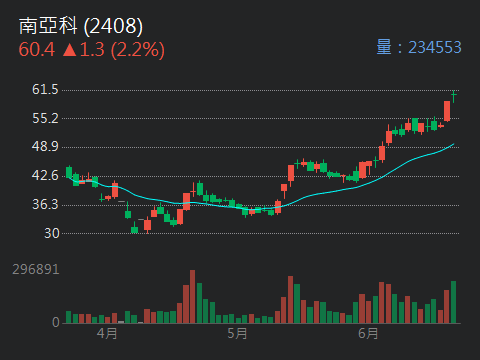Click the 4月 date axis label
Viewport: 480px width, 360px height.
click(x=107, y=333)
